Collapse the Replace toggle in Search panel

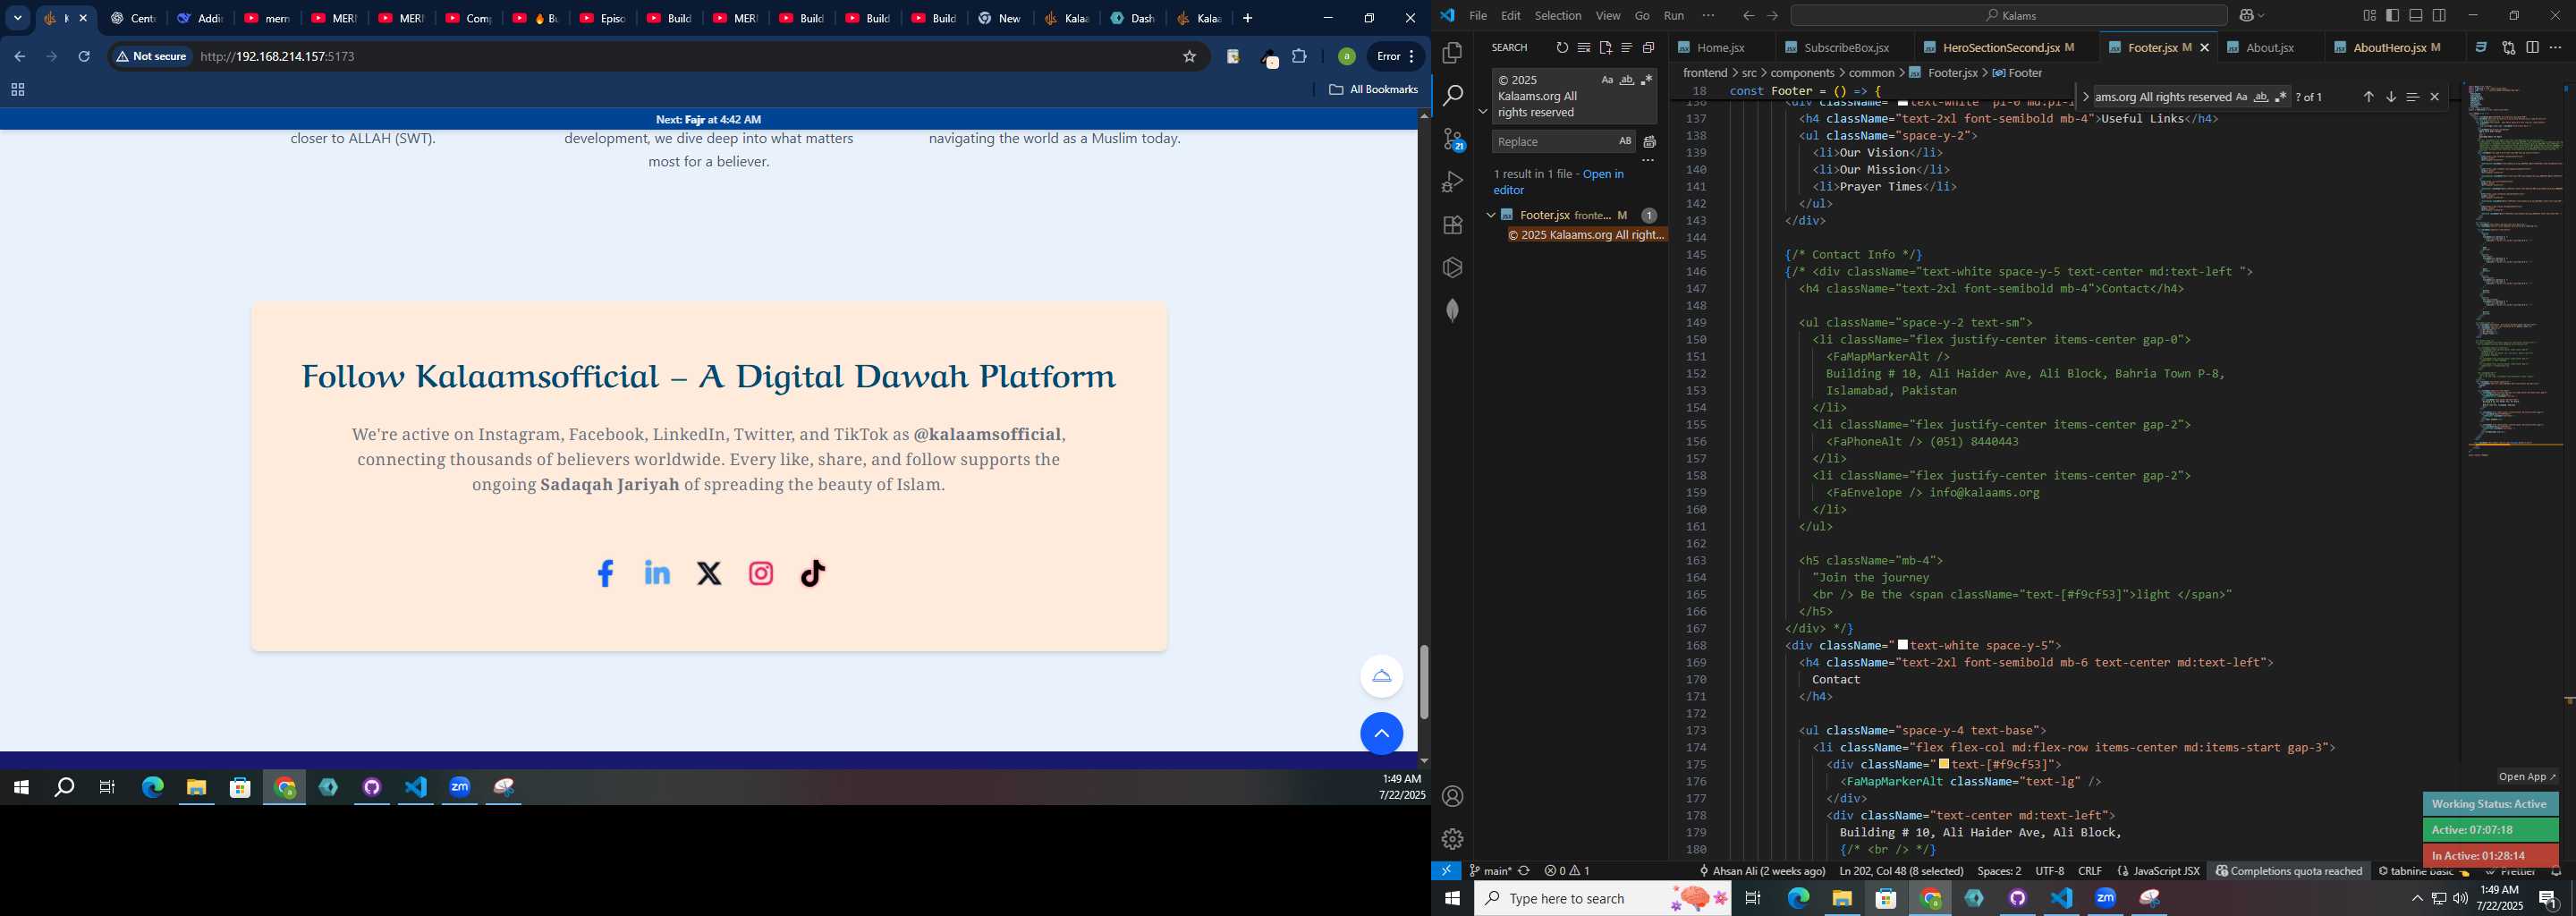(1483, 111)
